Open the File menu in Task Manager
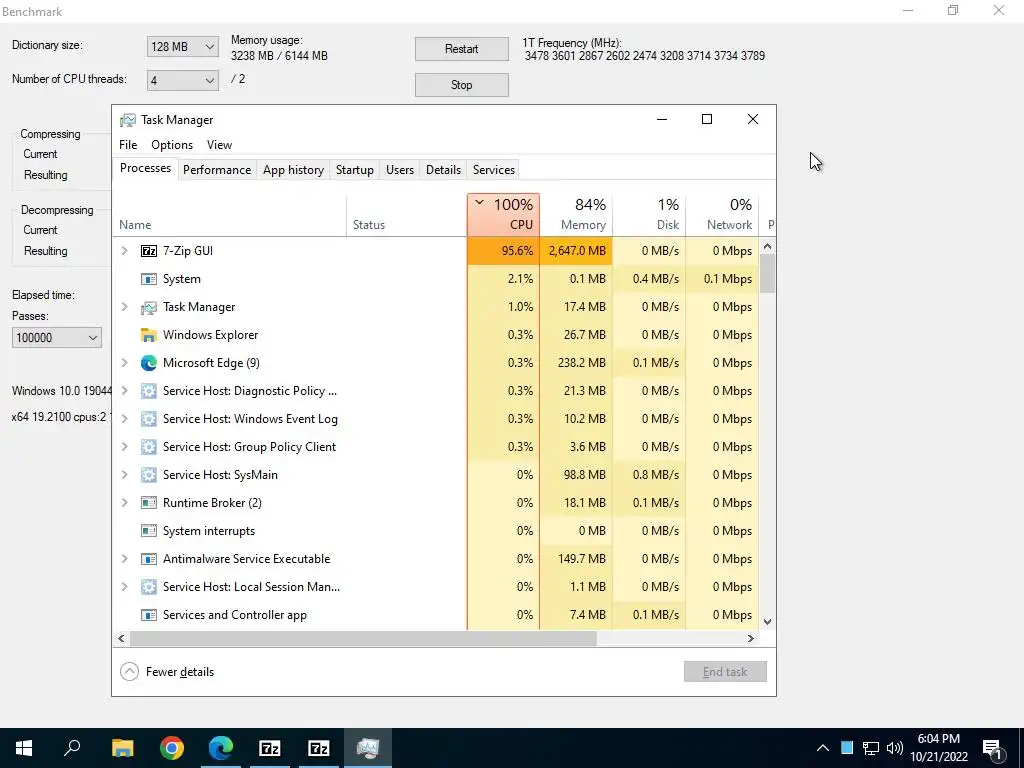 [x=128, y=145]
